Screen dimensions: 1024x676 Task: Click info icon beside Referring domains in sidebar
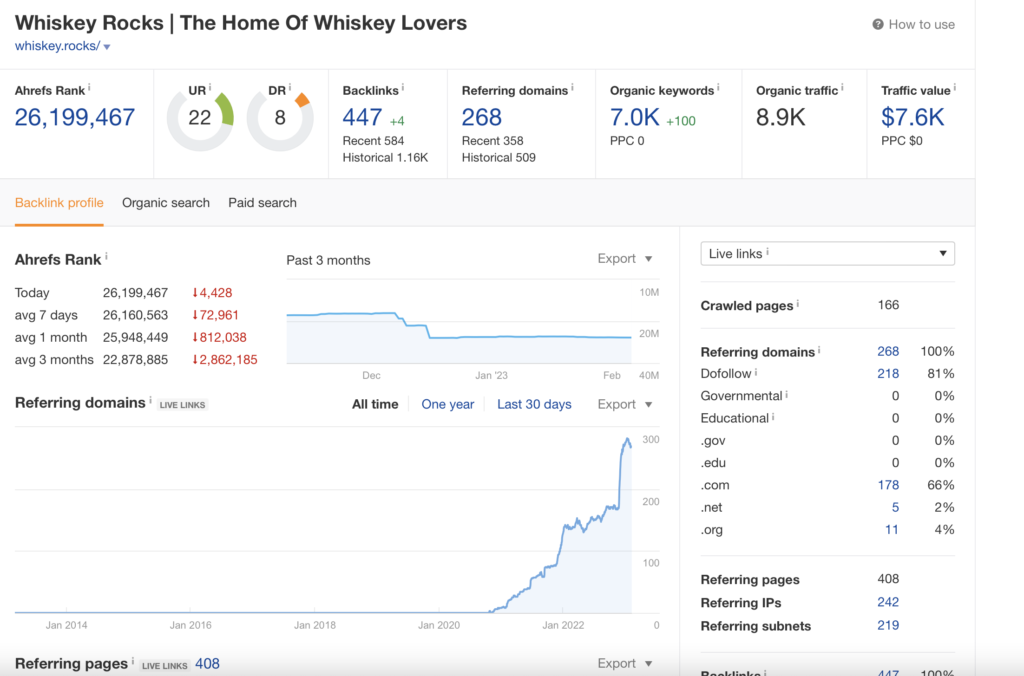819,349
